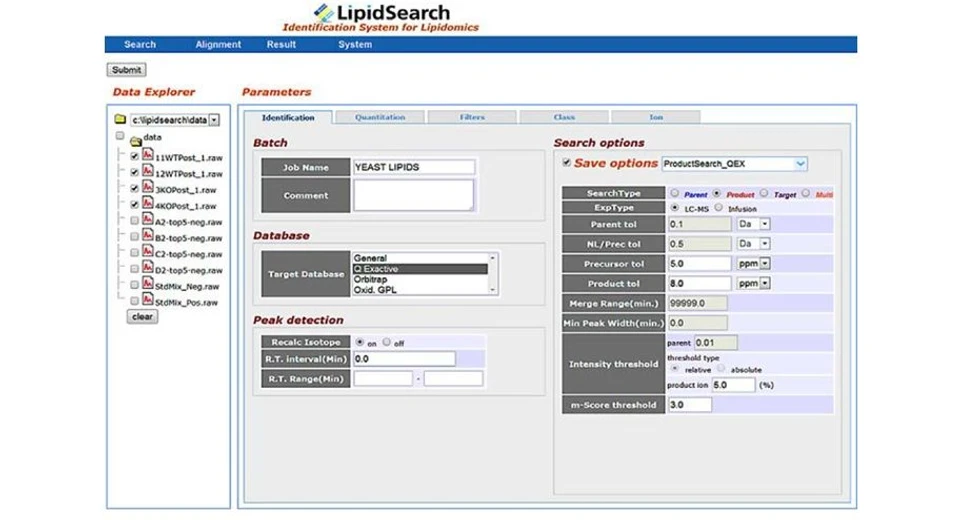Check the A2-top5-neg.raw checkbox
Image resolution: width=963 pixels, height=520 pixels.
click(x=135, y=220)
